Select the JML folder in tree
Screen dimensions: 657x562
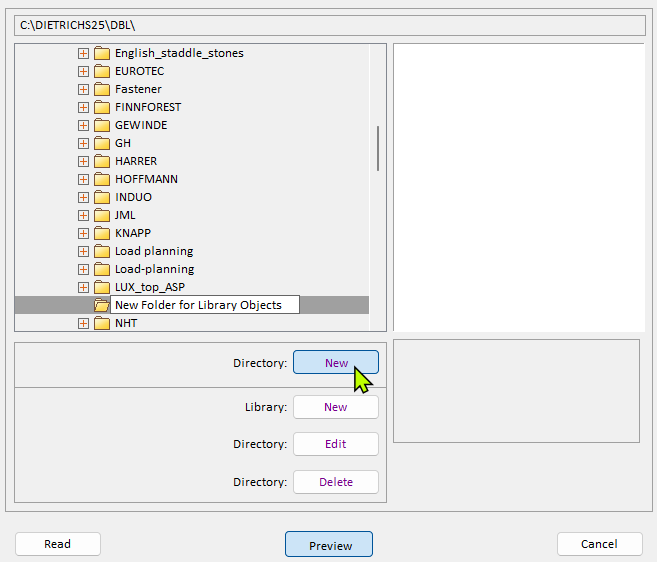125,215
